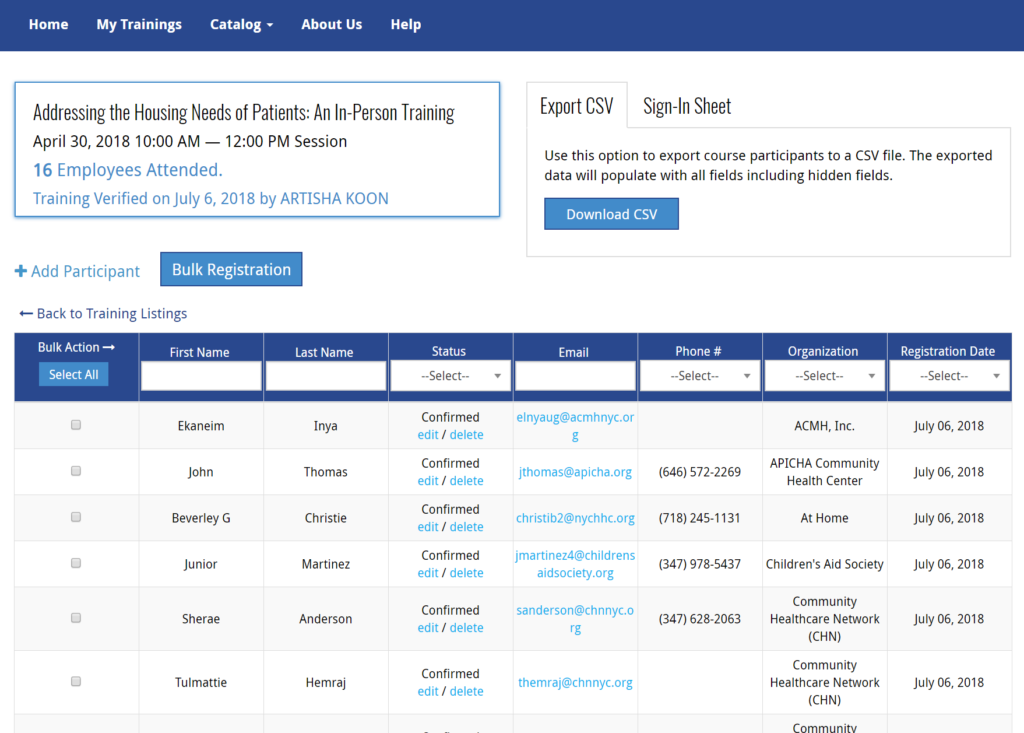Click the First Name filter field
The height and width of the screenshot is (733, 1024).
(x=201, y=376)
